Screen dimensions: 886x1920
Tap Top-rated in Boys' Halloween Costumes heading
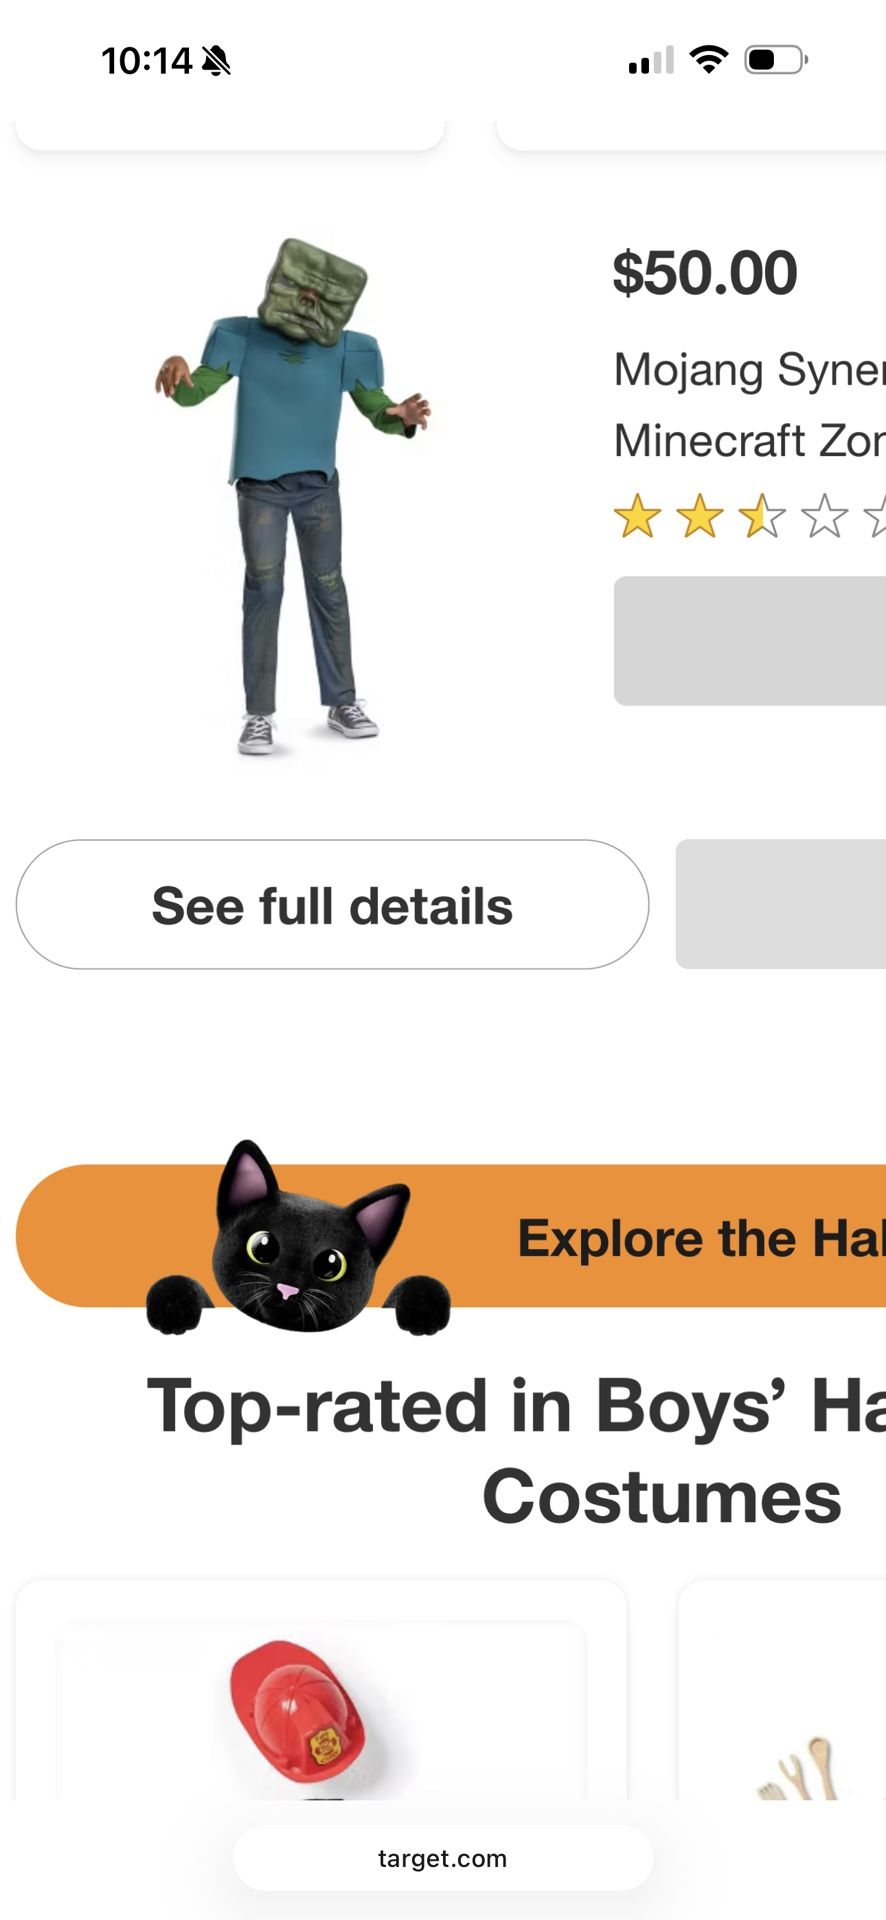pyautogui.click(x=516, y=1451)
